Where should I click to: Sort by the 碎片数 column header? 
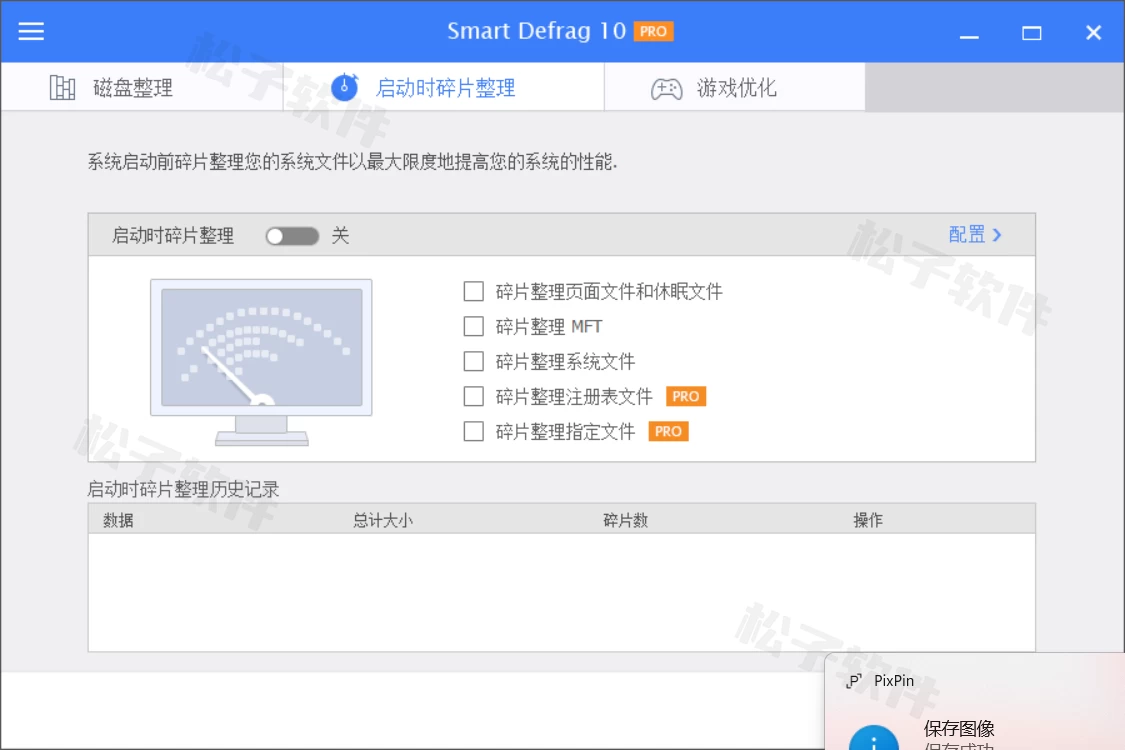pyautogui.click(x=625, y=520)
